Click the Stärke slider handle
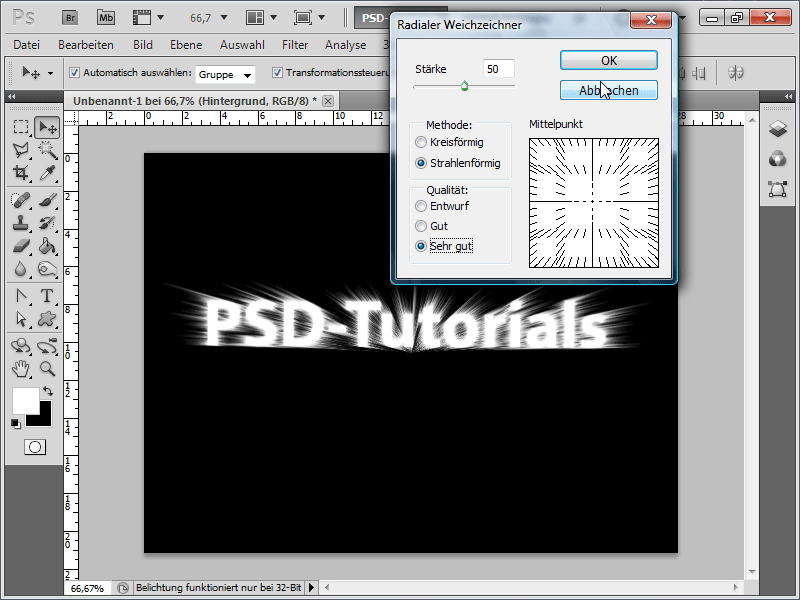800x600 pixels. click(x=464, y=86)
